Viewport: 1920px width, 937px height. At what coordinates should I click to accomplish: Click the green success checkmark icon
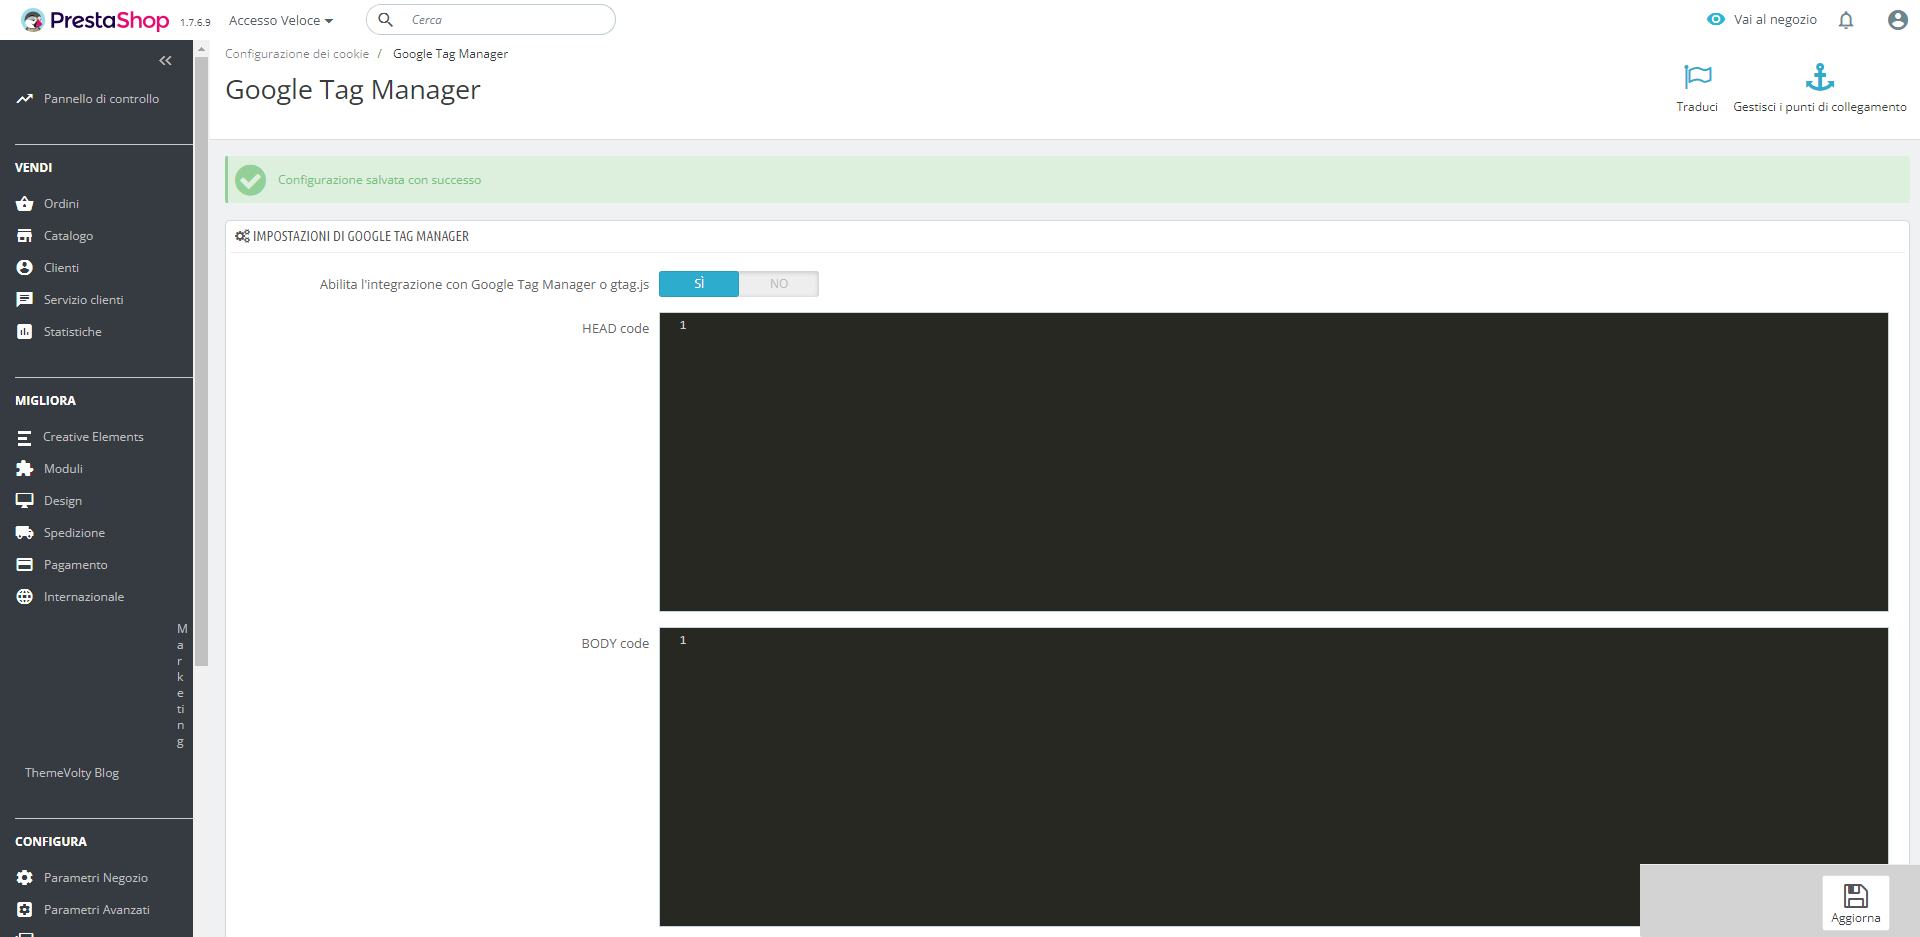[x=250, y=180]
